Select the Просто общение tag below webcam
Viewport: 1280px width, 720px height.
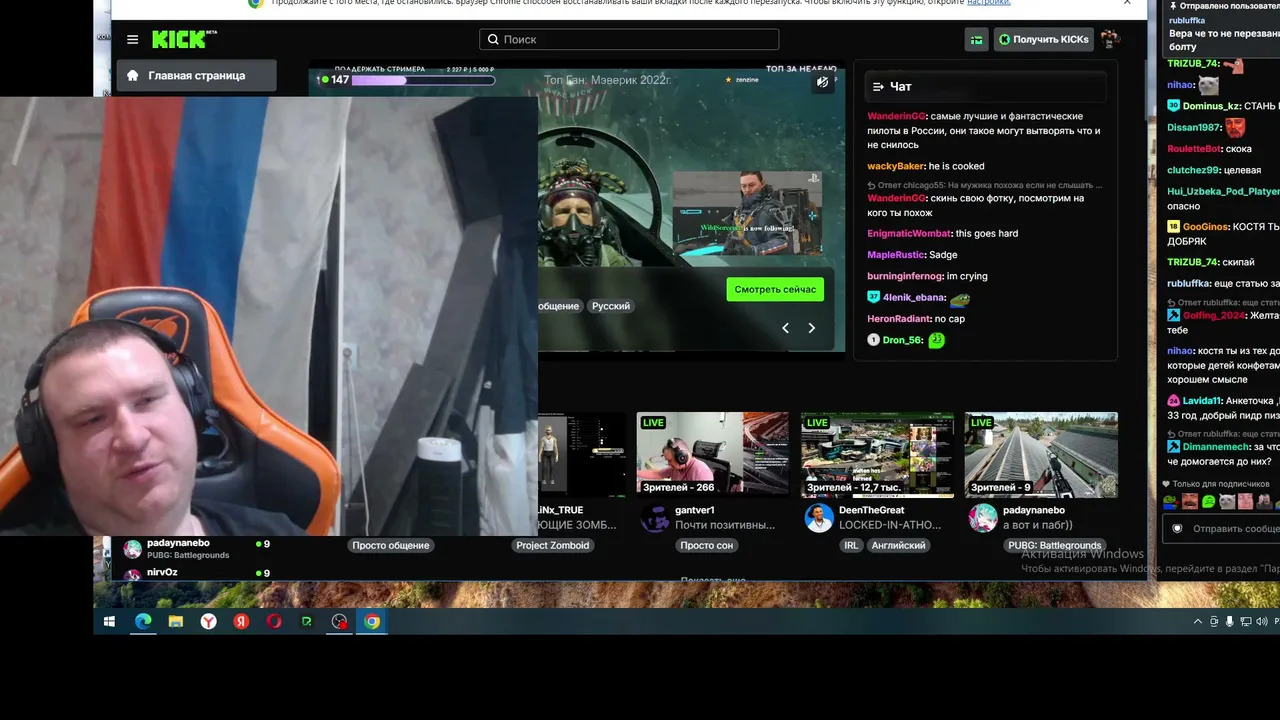coord(391,546)
